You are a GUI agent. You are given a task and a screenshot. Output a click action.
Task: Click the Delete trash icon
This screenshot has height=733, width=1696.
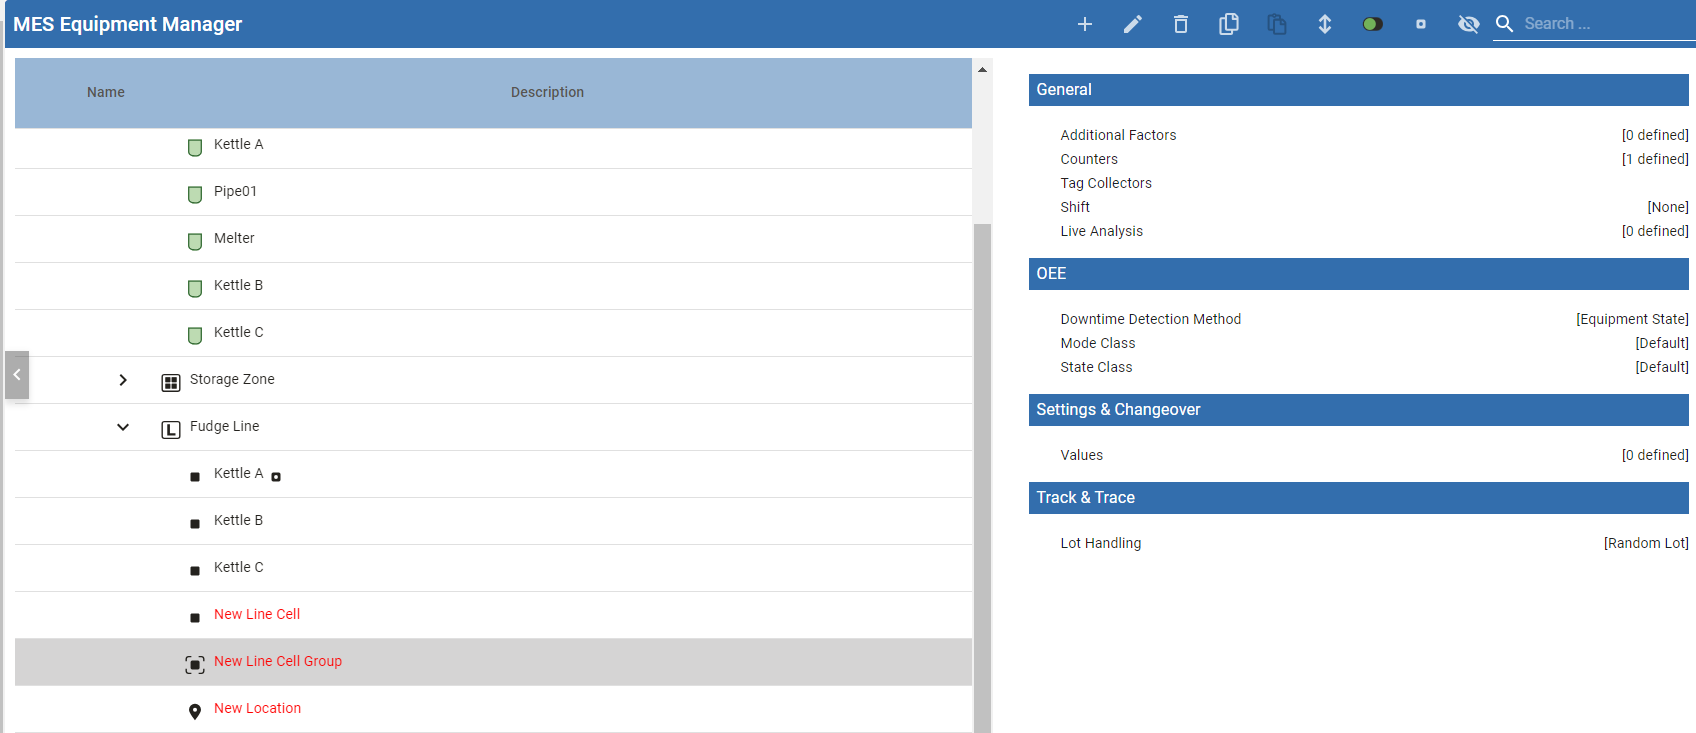[x=1180, y=24]
